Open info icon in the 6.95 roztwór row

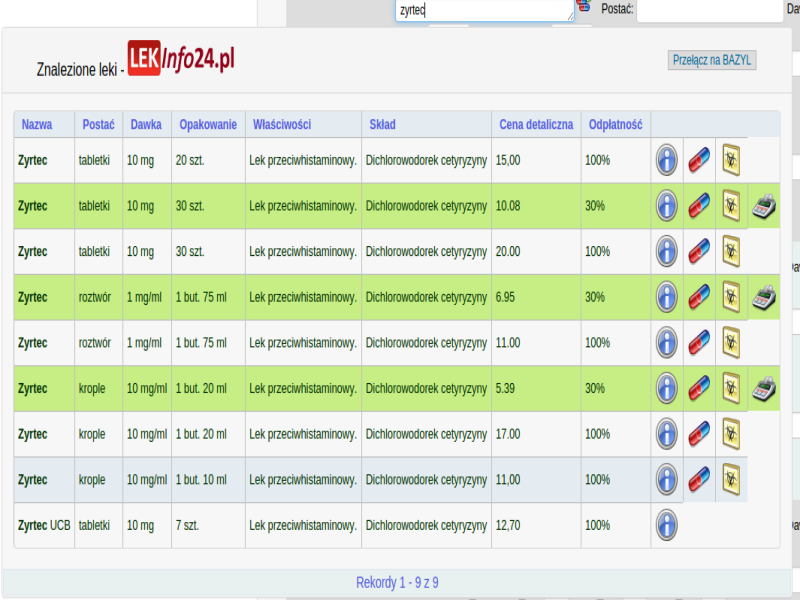pos(666,297)
